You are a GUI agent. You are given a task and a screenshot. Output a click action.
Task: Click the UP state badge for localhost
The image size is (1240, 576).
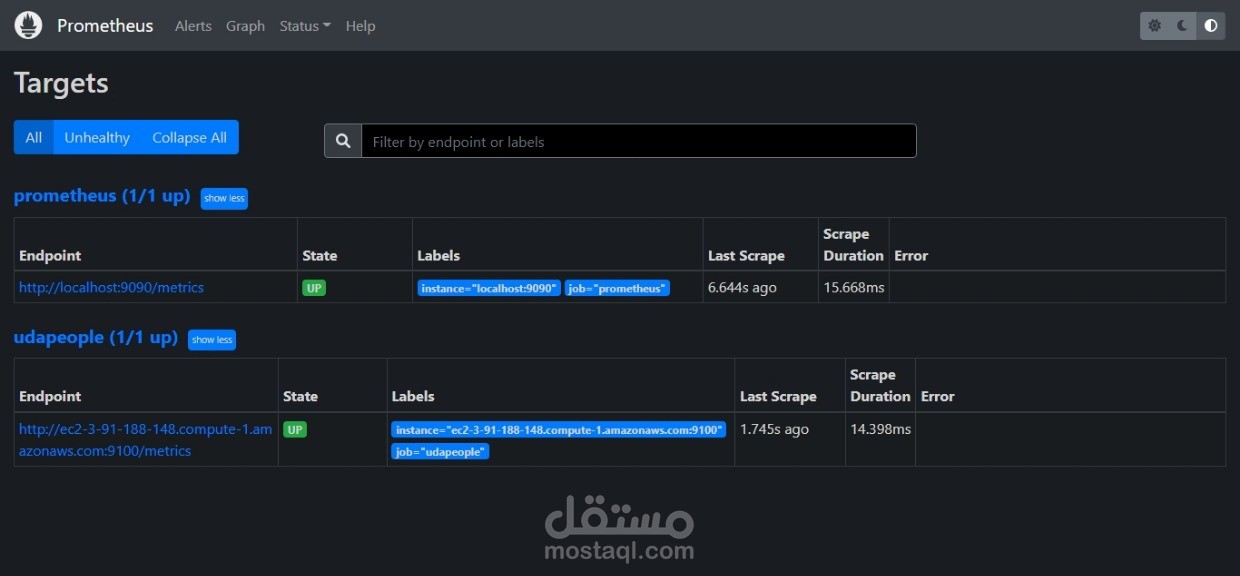pyautogui.click(x=314, y=287)
